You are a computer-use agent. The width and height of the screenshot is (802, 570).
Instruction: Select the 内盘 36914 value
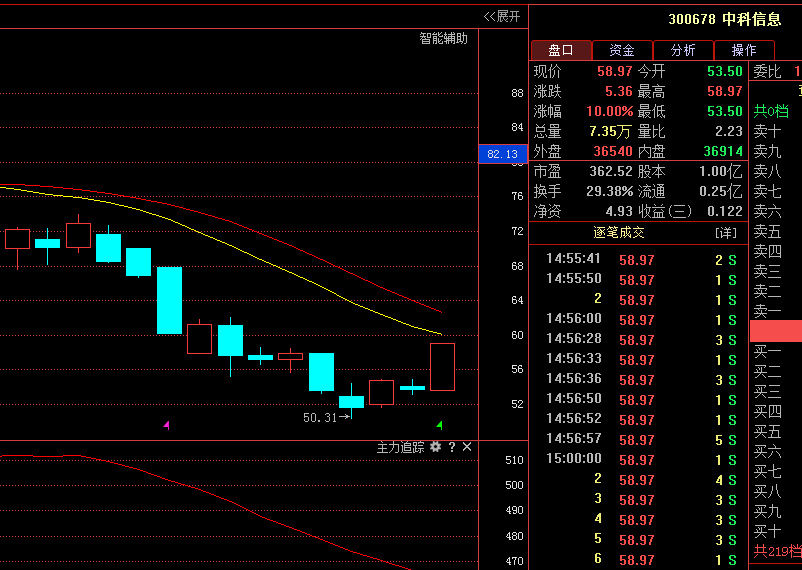point(723,151)
